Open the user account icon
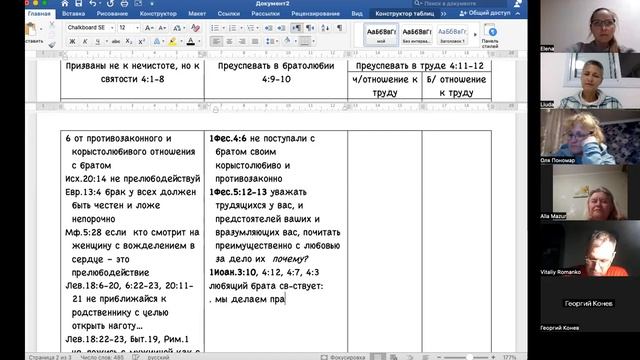Screen dimensions: 640x360 [518, 4]
